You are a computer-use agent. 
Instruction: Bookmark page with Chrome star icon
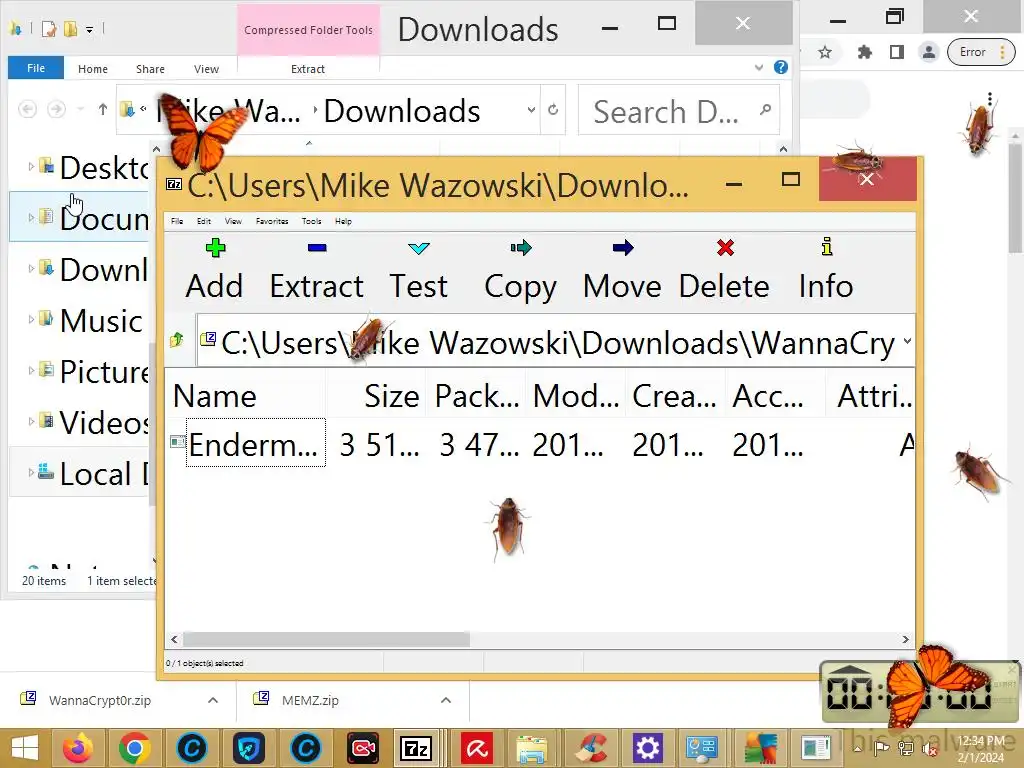pyautogui.click(x=825, y=52)
